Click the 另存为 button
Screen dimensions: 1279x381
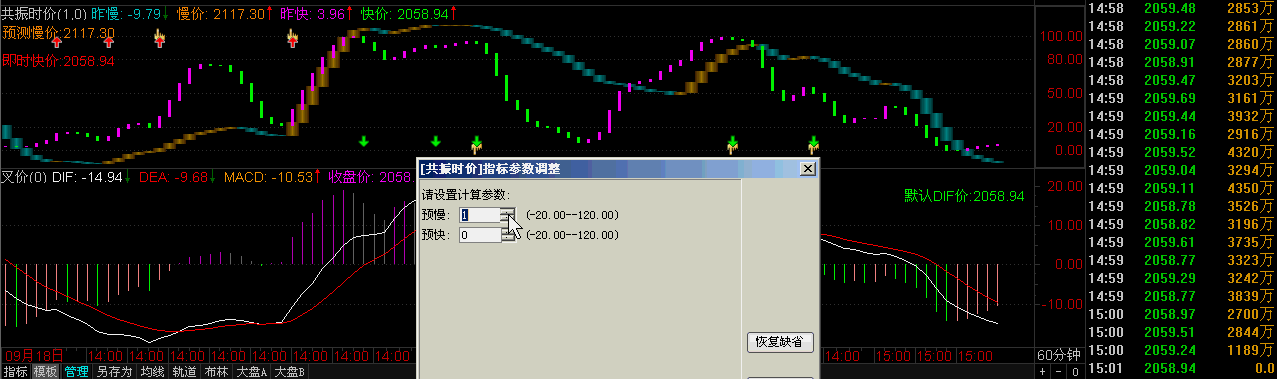point(114,372)
